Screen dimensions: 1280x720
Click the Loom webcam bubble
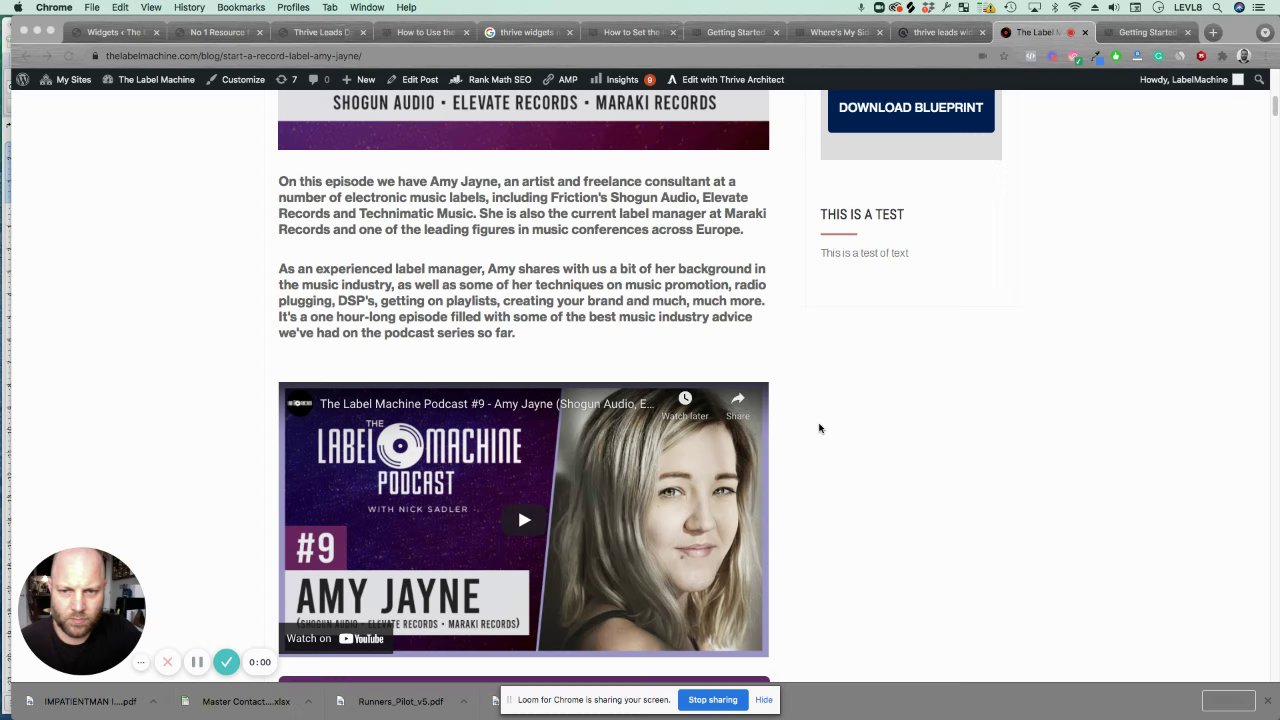click(81, 610)
